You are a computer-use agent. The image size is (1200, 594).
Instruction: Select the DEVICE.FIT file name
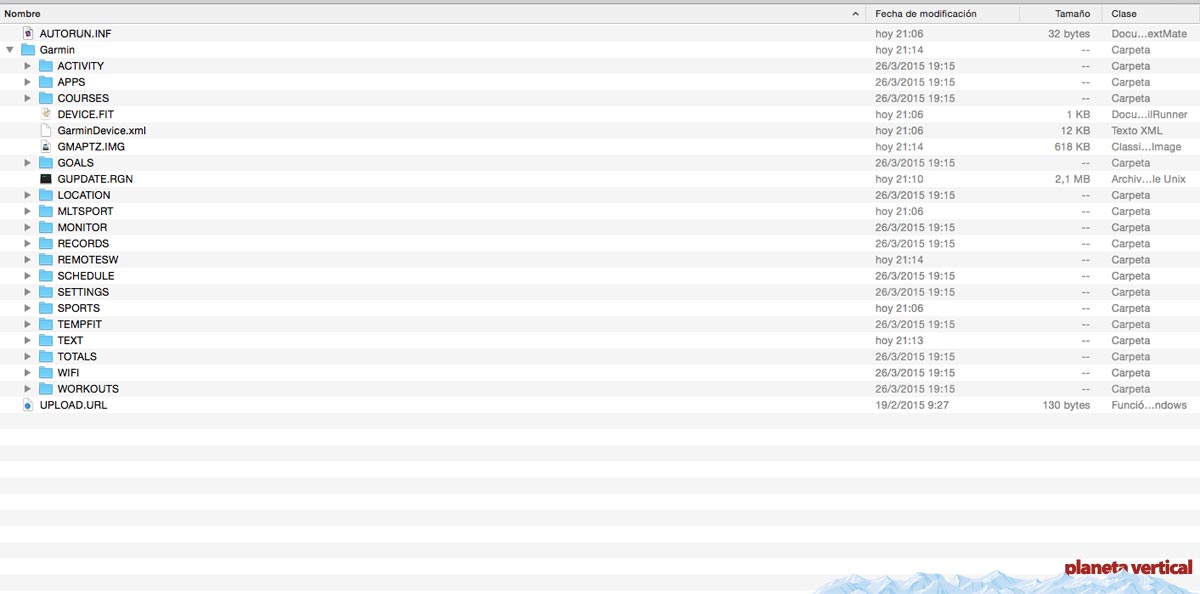(86, 115)
